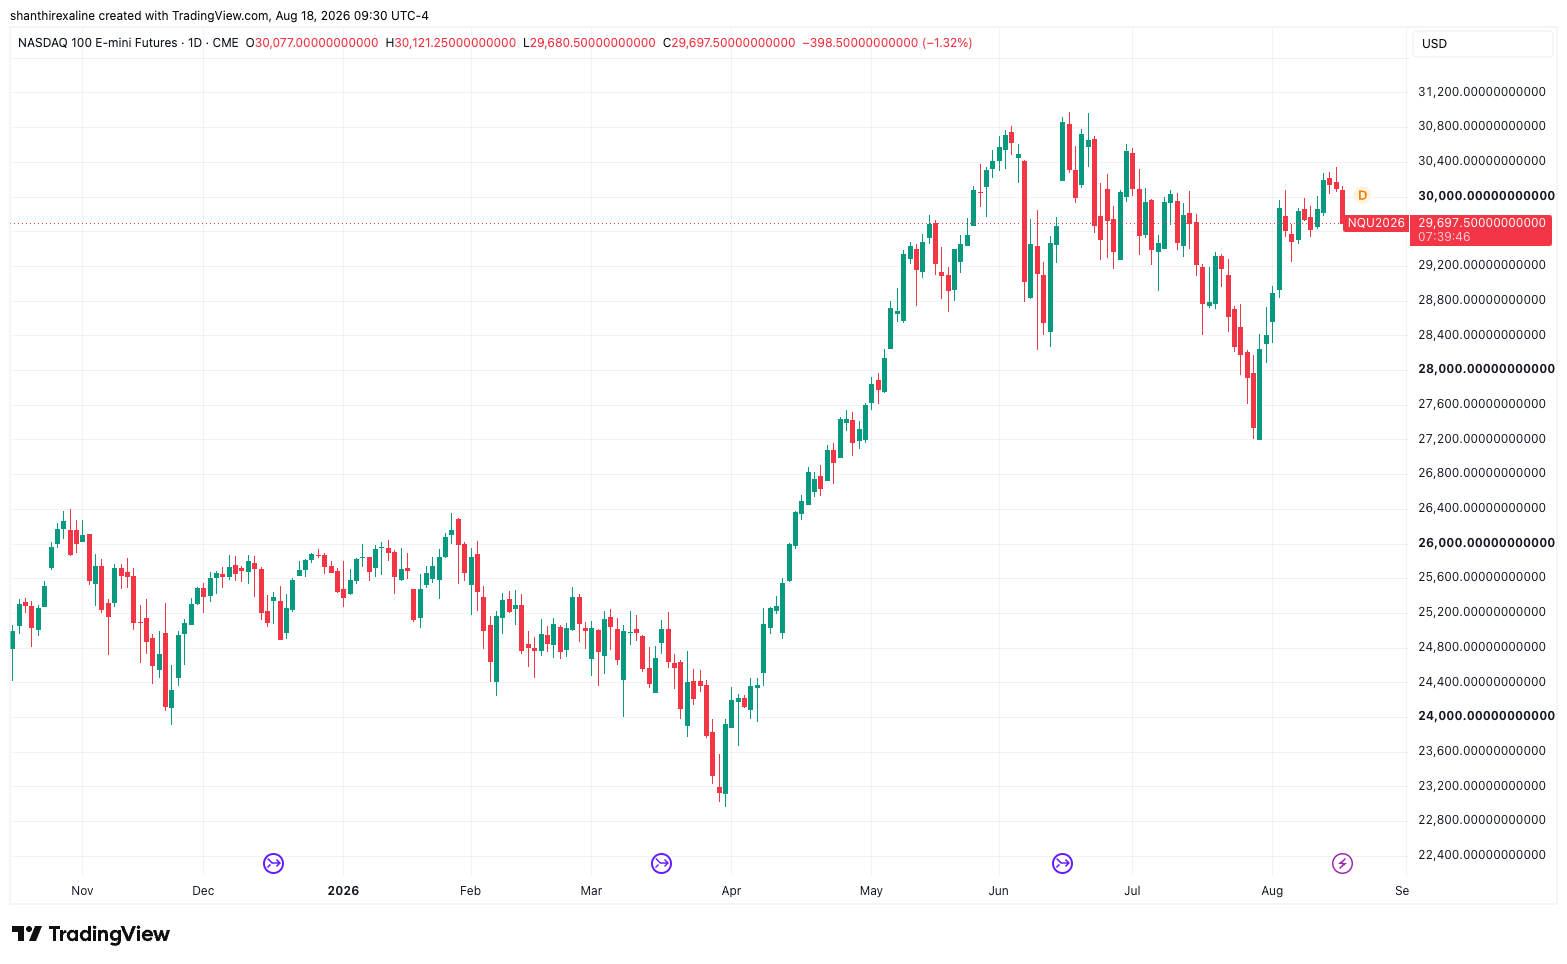Image resolution: width=1567 pixels, height=964 pixels.
Task: Click the NASDAQ 100 E-mini Futures title
Action: 98,43
